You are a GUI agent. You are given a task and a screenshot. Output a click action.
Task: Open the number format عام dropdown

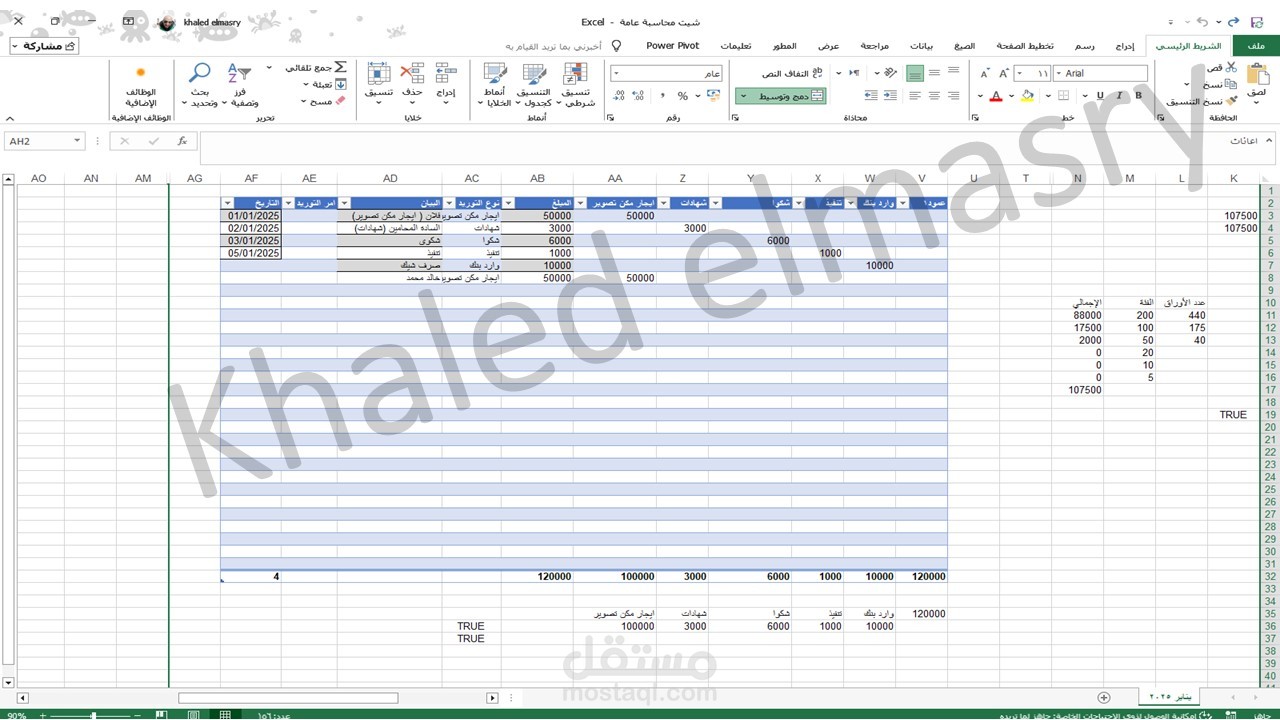615,73
